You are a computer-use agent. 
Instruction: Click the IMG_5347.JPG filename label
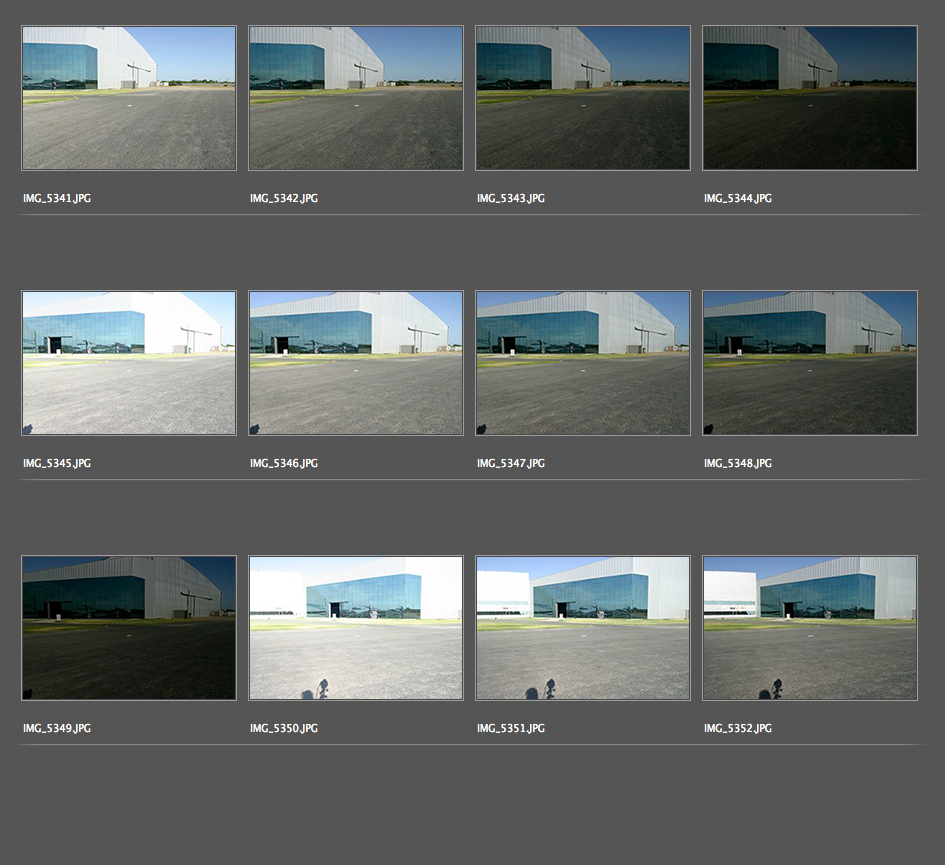point(511,464)
